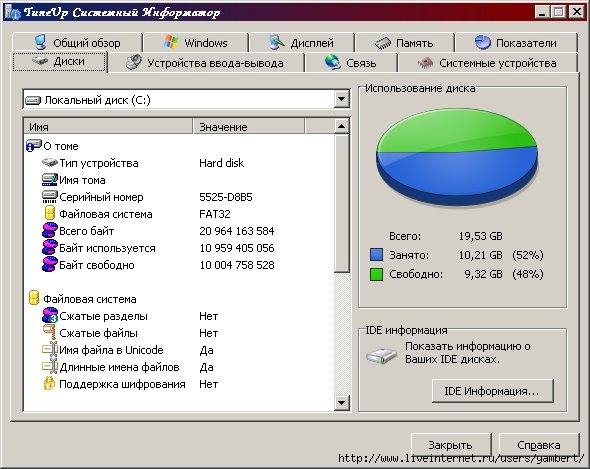Click the icon next to Всего байт
The width and height of the screenshot is (590, 469).
click(49, 231)
